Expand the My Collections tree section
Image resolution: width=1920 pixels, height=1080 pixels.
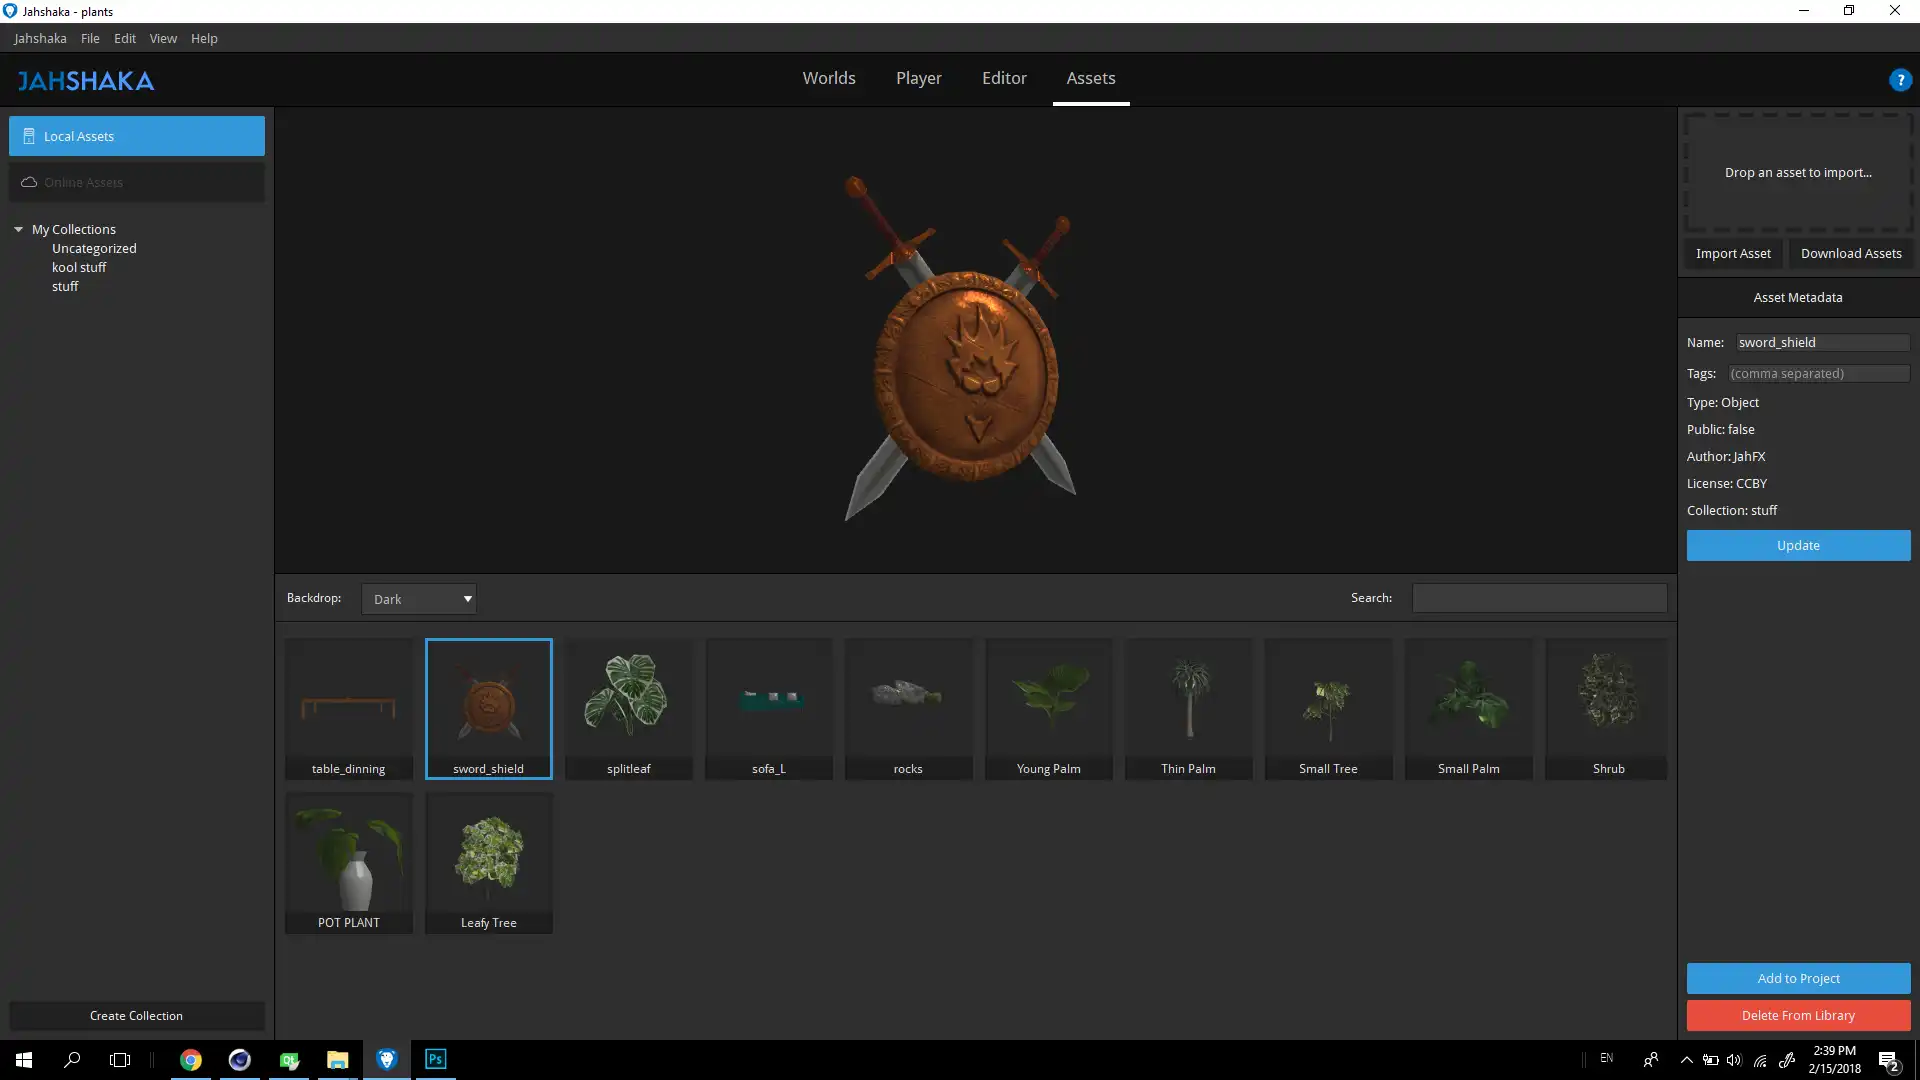tap(18, 228)
